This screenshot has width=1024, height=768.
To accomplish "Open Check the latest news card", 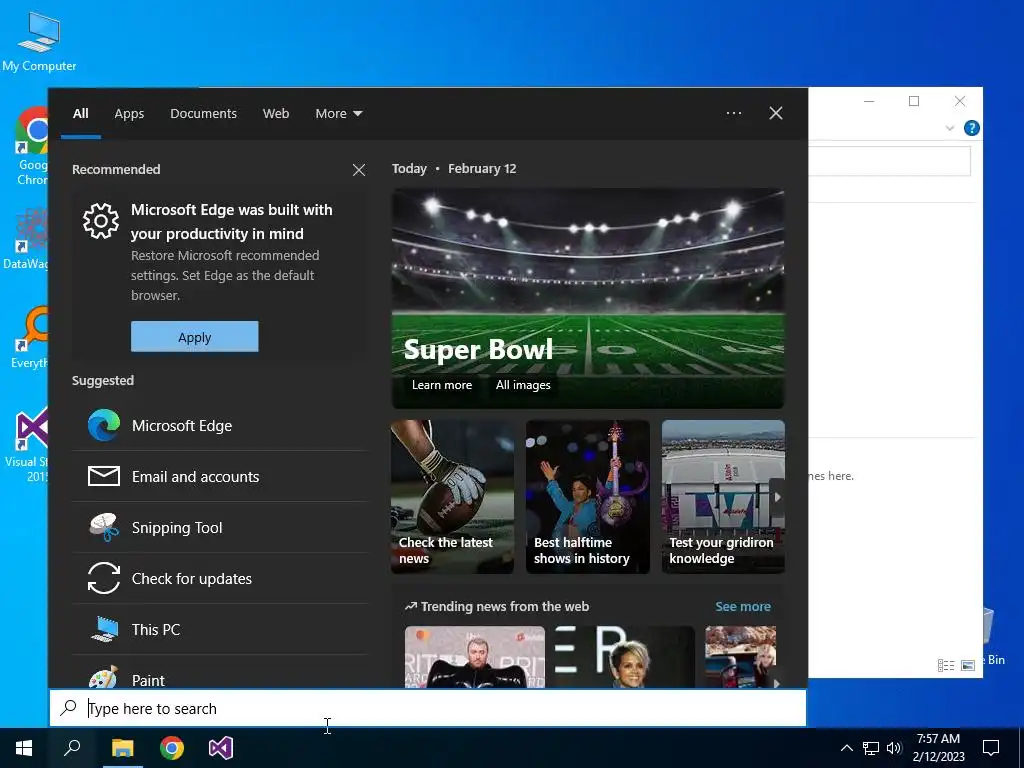I will (x=453, y=497).
